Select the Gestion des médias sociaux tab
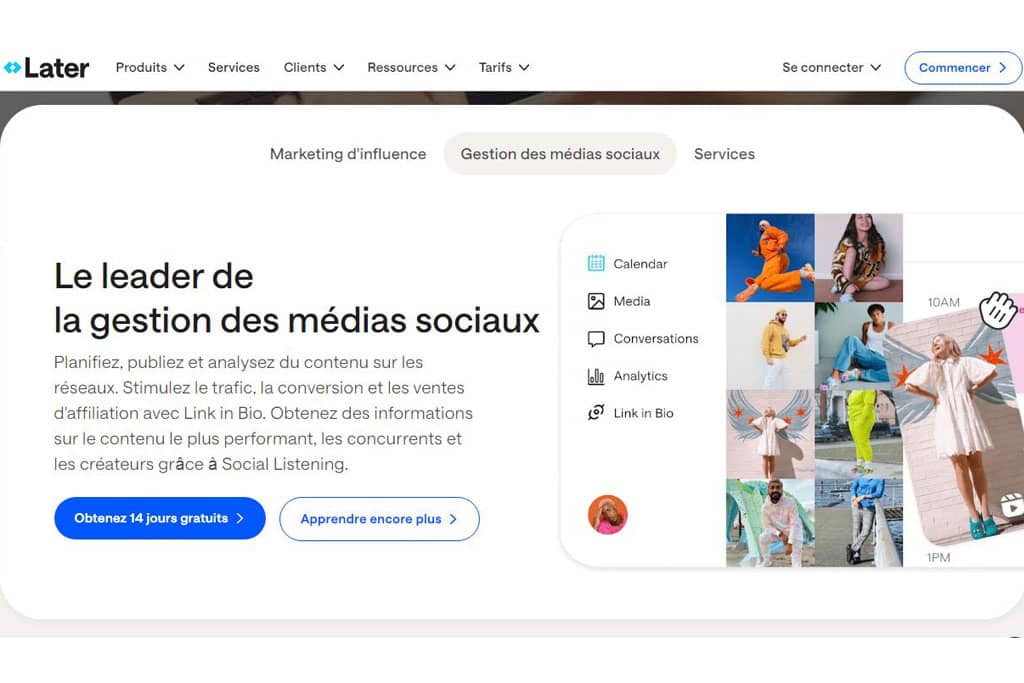The height and width of the screenshot is (683, 1024). click(560, 154)
